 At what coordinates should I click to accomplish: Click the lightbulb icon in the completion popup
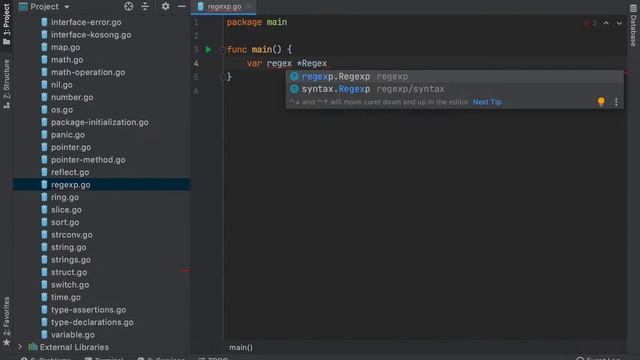tap(601, 102)
